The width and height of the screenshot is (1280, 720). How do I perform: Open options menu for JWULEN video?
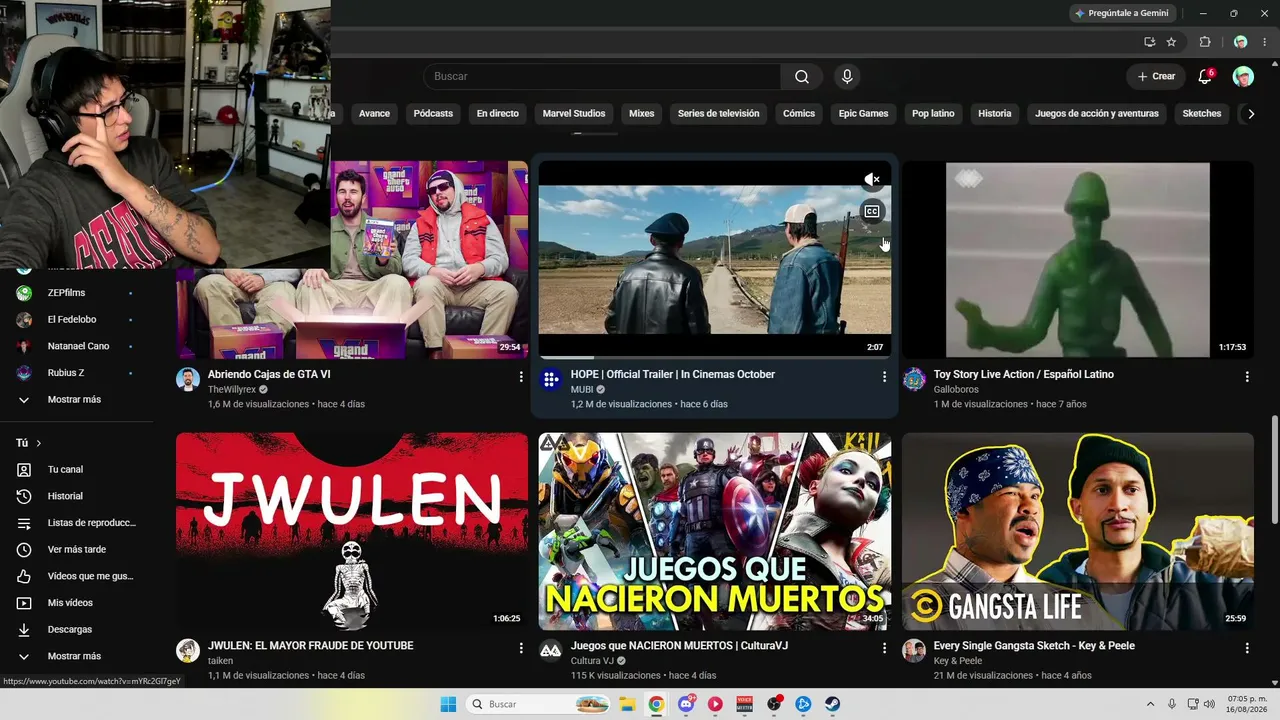pyautogui.click(x=521, y=648)
